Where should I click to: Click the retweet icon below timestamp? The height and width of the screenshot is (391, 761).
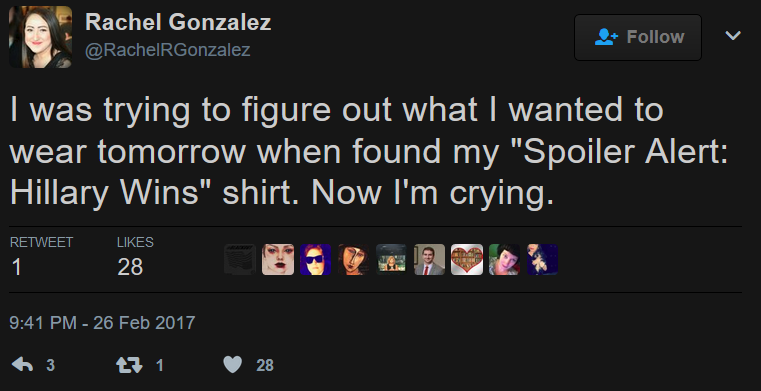[129, 365]
